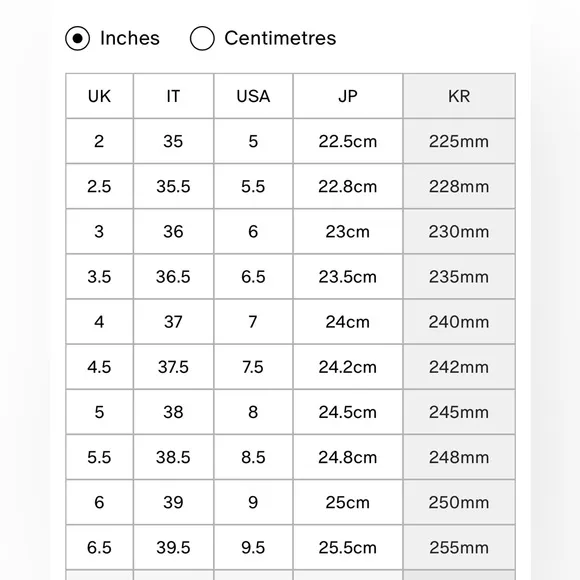Select USA size 9 cell
580x580 pixels.
point(253,502)
